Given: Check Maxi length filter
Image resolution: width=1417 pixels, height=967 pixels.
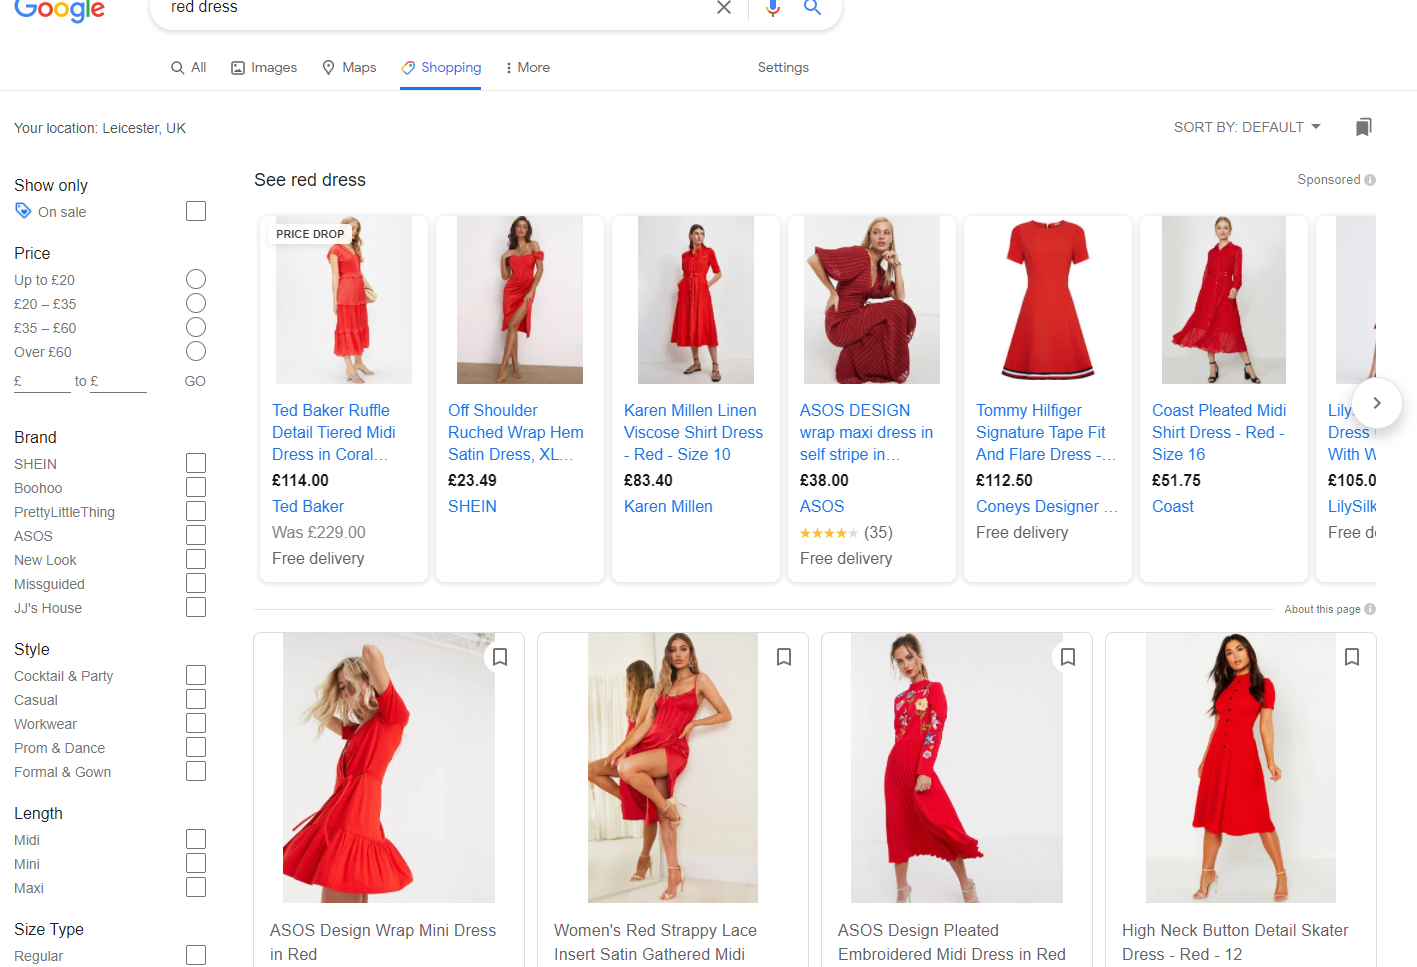Looking at the screenshot, I should [196, 887].
